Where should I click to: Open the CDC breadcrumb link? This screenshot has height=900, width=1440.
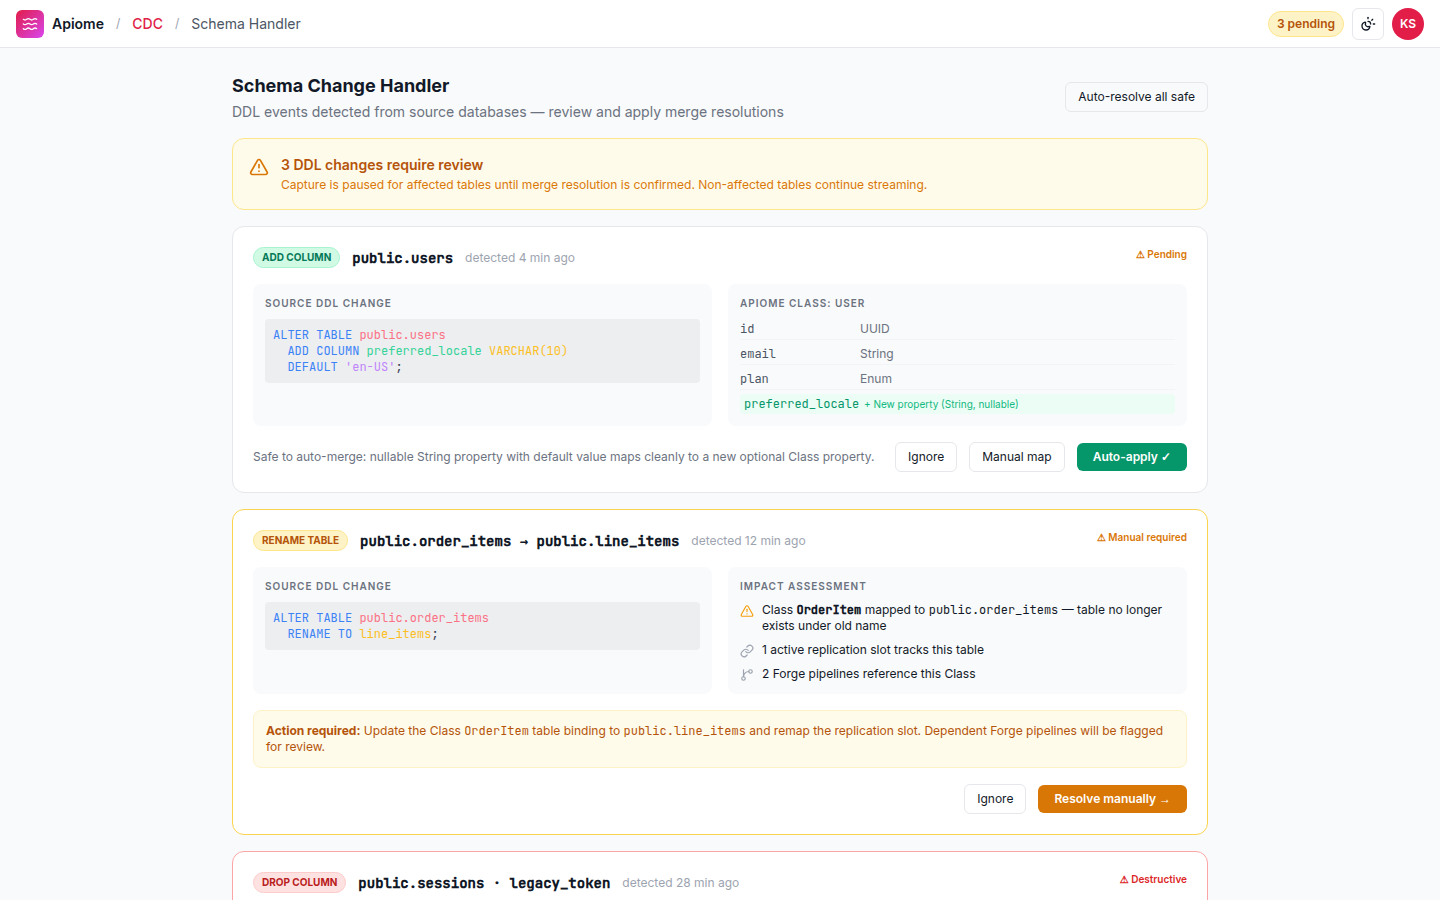tap(147, 24)
